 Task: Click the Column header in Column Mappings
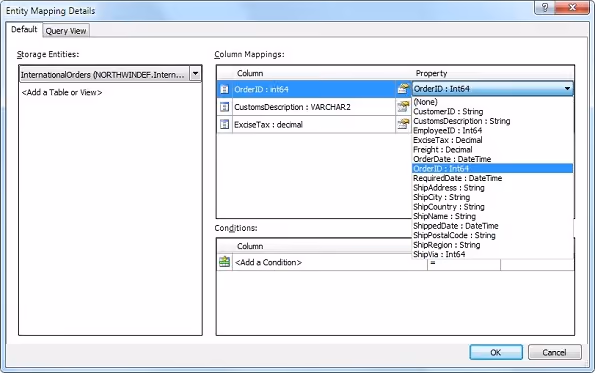click(x=250, y=73)
